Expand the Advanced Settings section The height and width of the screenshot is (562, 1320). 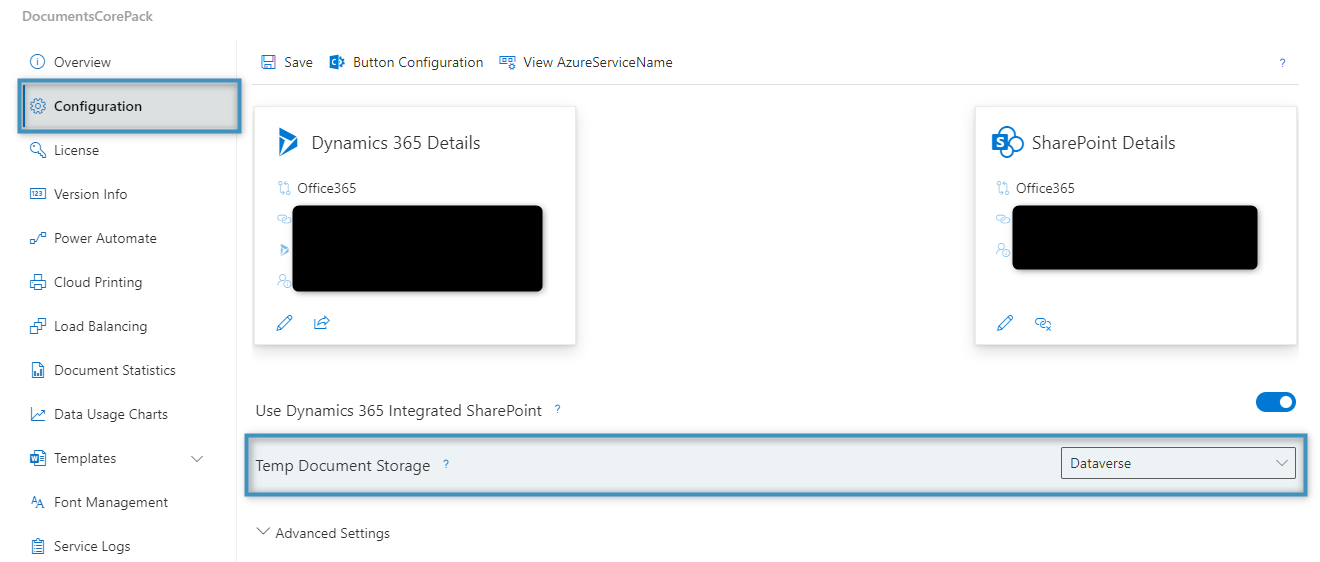tap(323, 533)
